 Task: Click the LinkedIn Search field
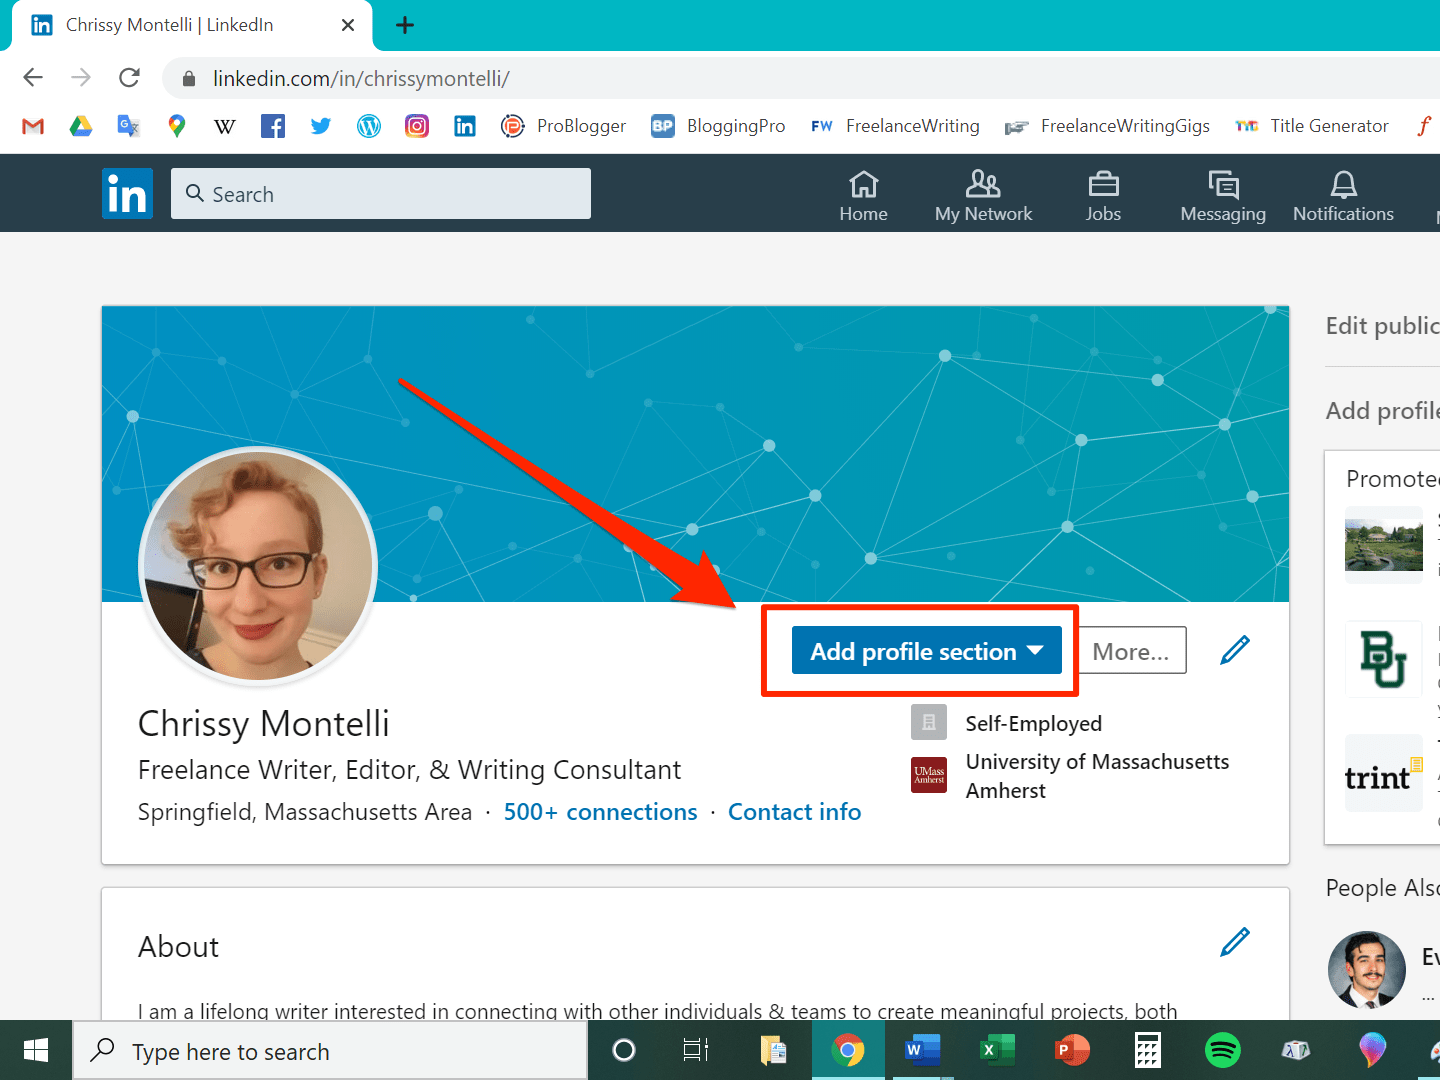coord(381,194)
